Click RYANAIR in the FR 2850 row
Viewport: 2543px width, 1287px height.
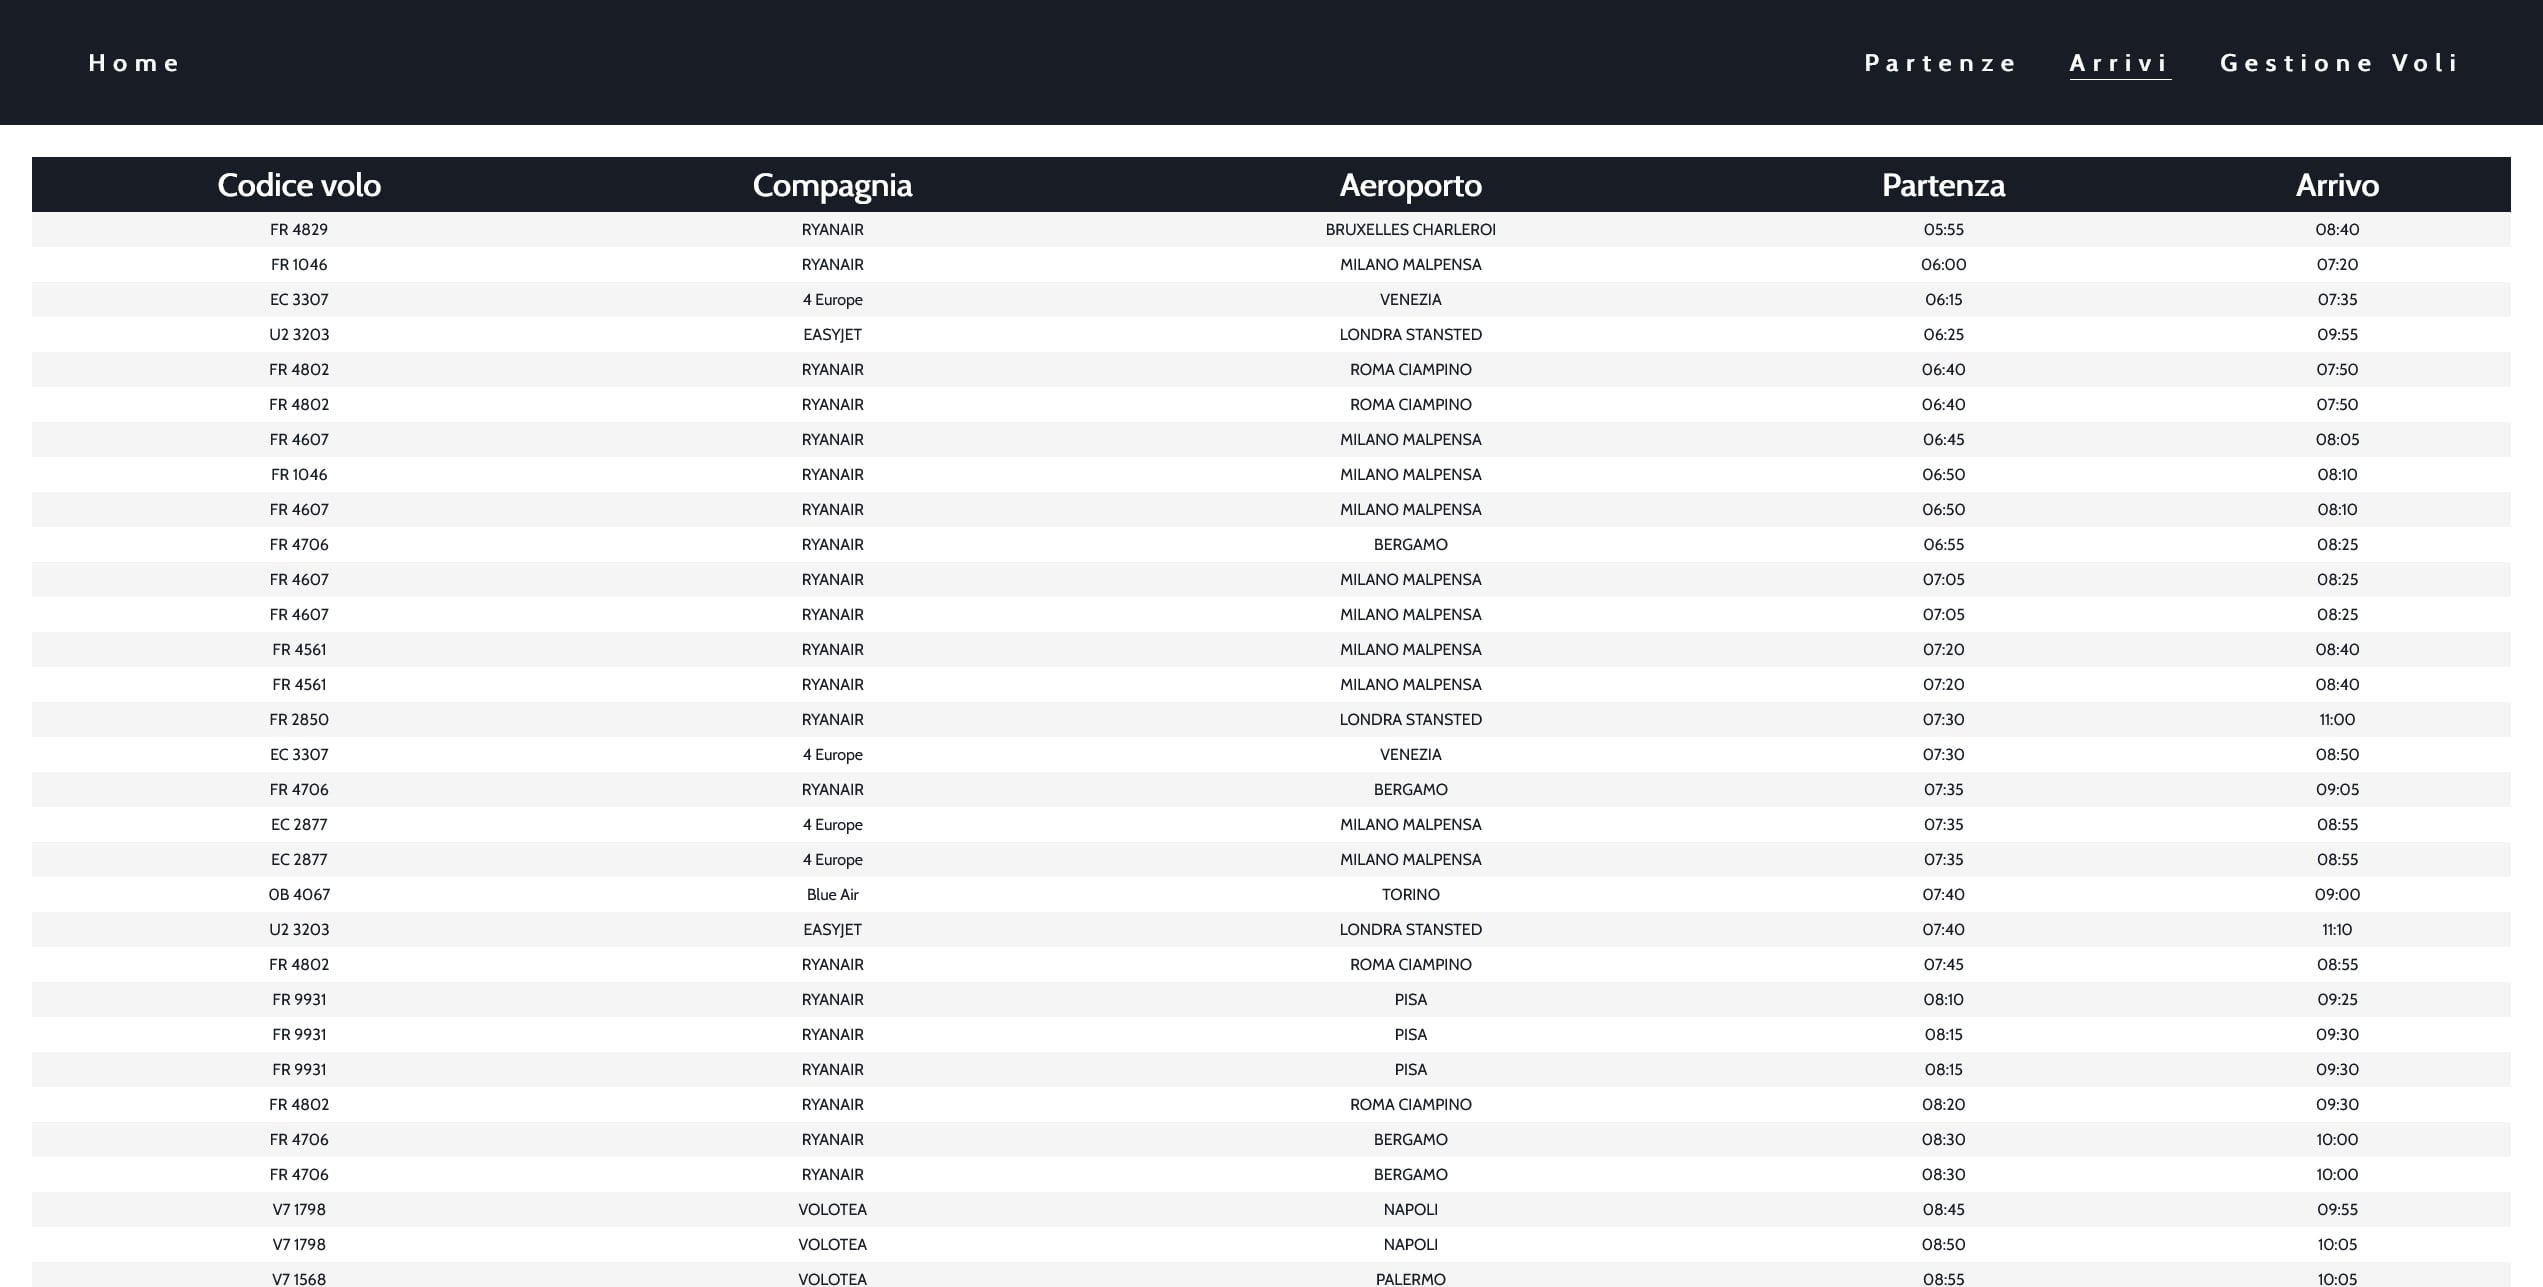point(832,719)
